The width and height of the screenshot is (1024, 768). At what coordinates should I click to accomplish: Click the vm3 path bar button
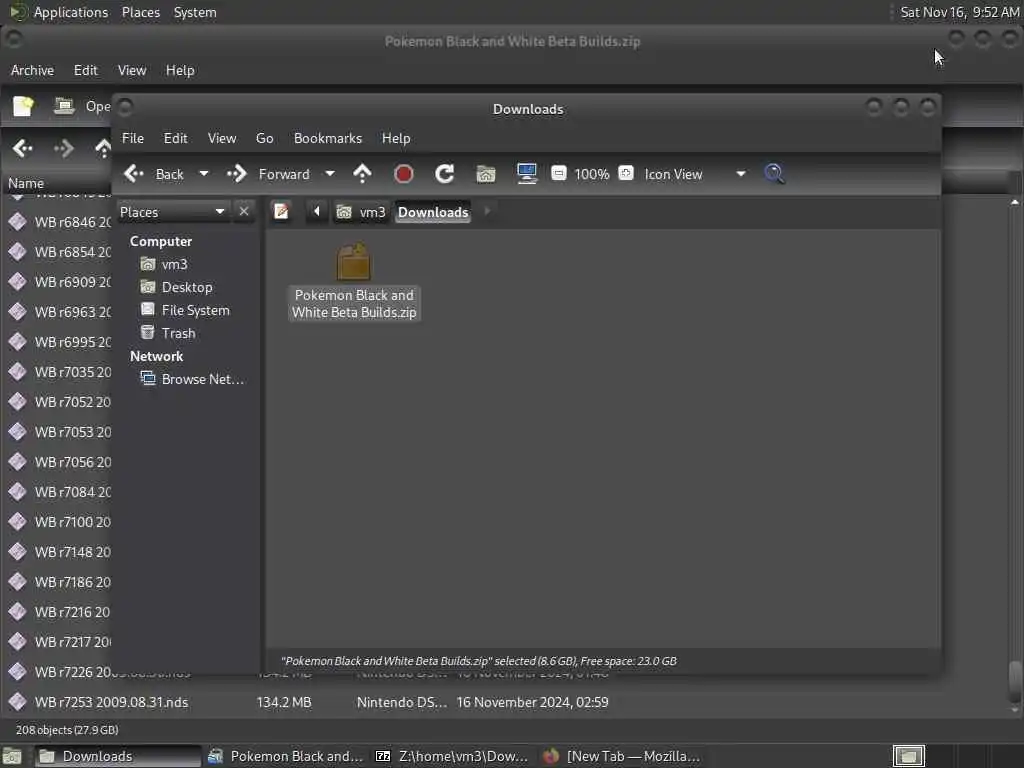361,212
